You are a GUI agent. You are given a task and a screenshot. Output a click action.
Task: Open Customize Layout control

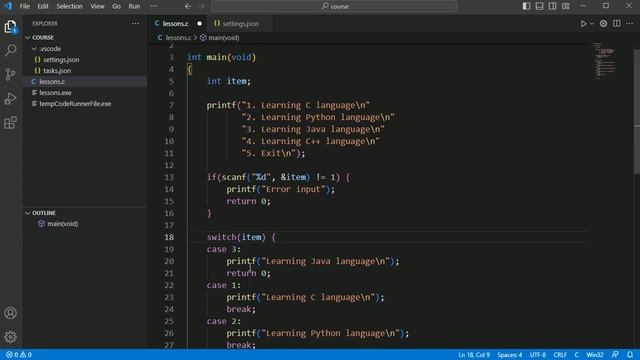click(x=566, y=6)
